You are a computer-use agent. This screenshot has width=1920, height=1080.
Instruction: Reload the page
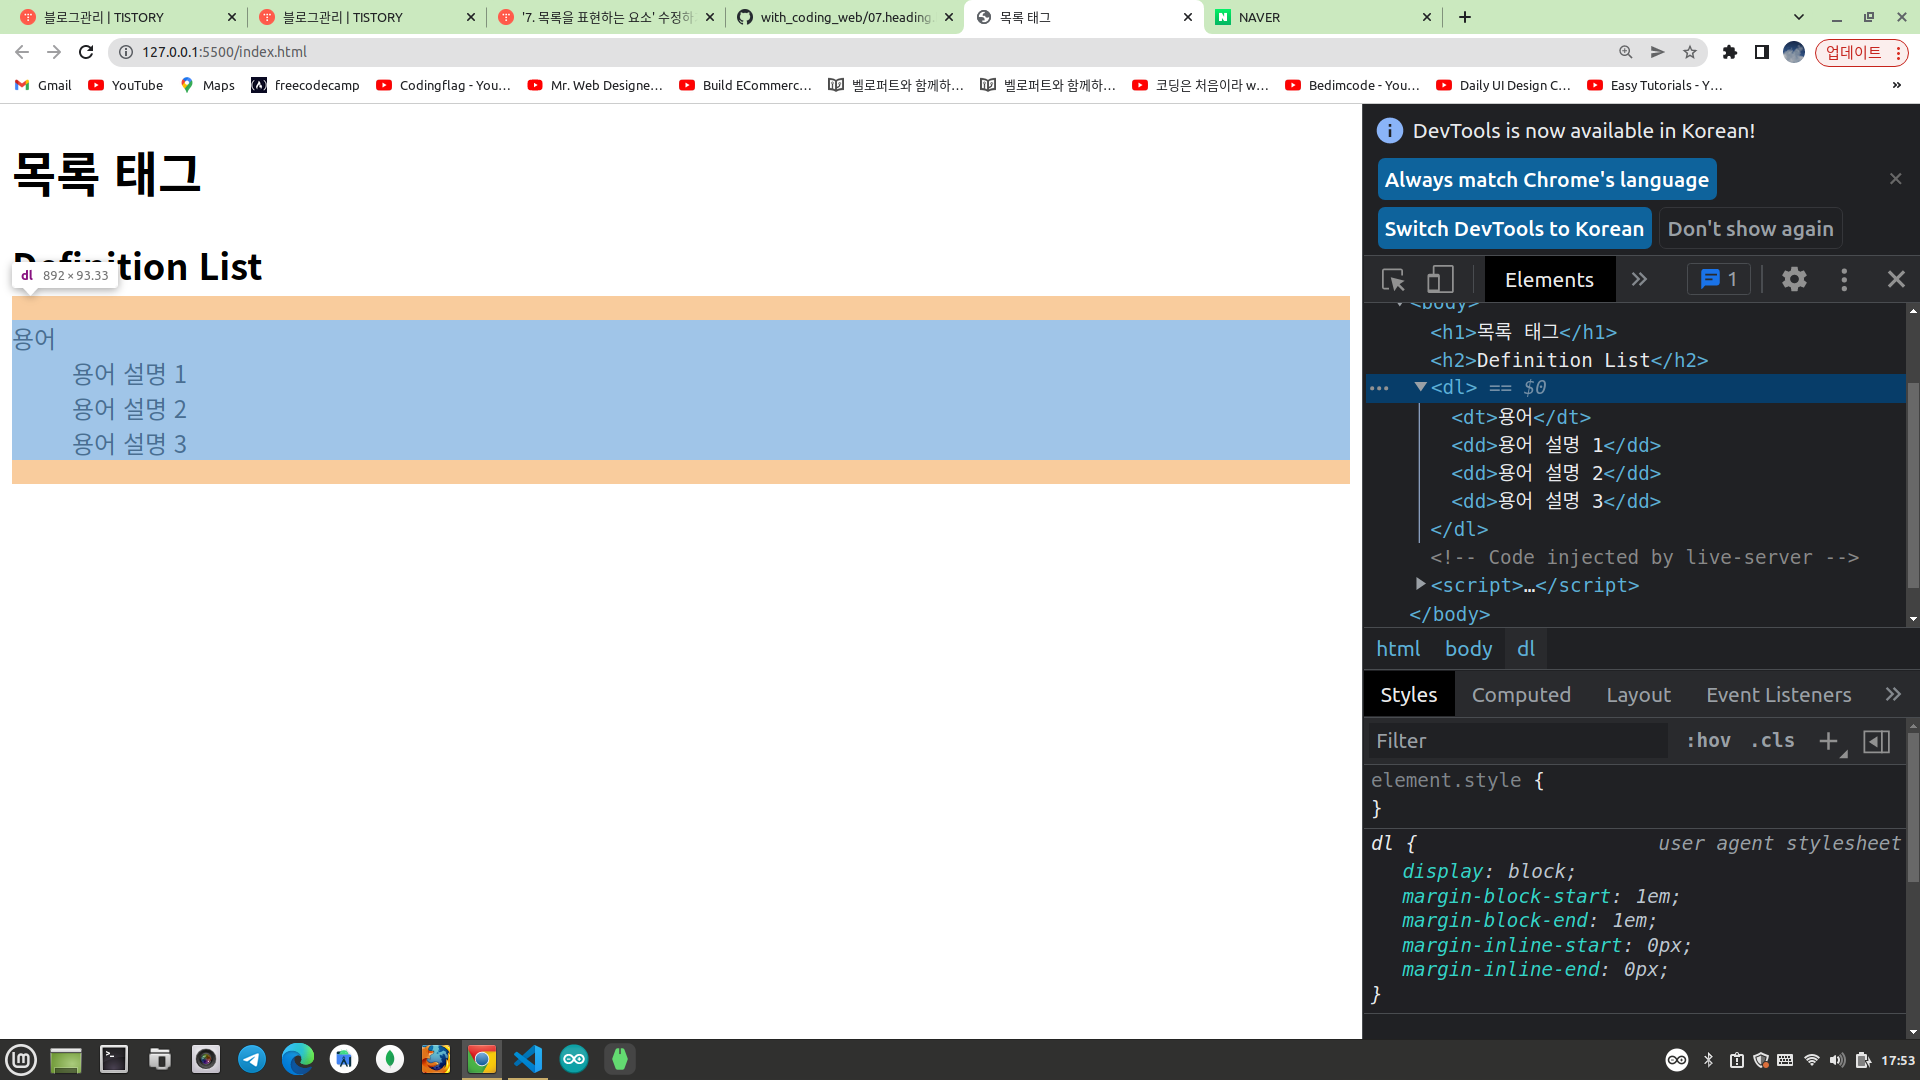[x=86, y=52]
